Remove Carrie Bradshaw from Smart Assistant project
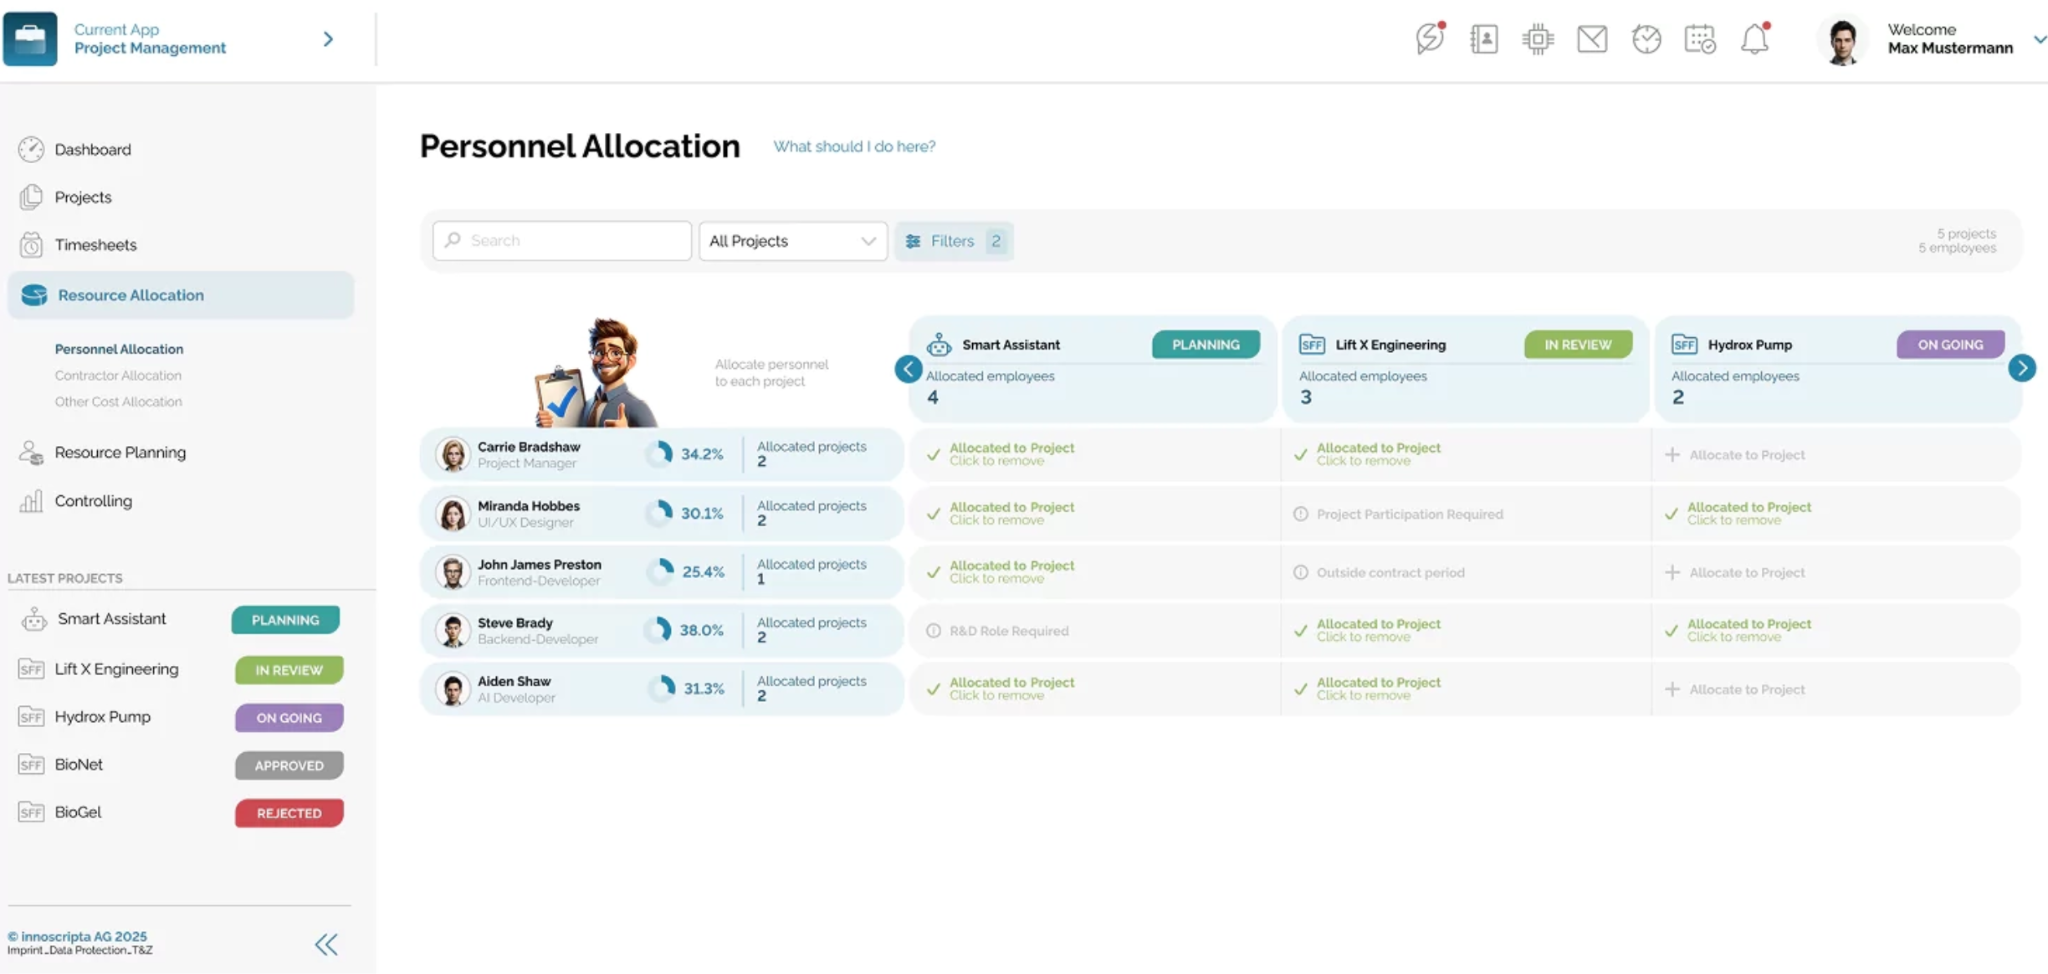 1010,454
